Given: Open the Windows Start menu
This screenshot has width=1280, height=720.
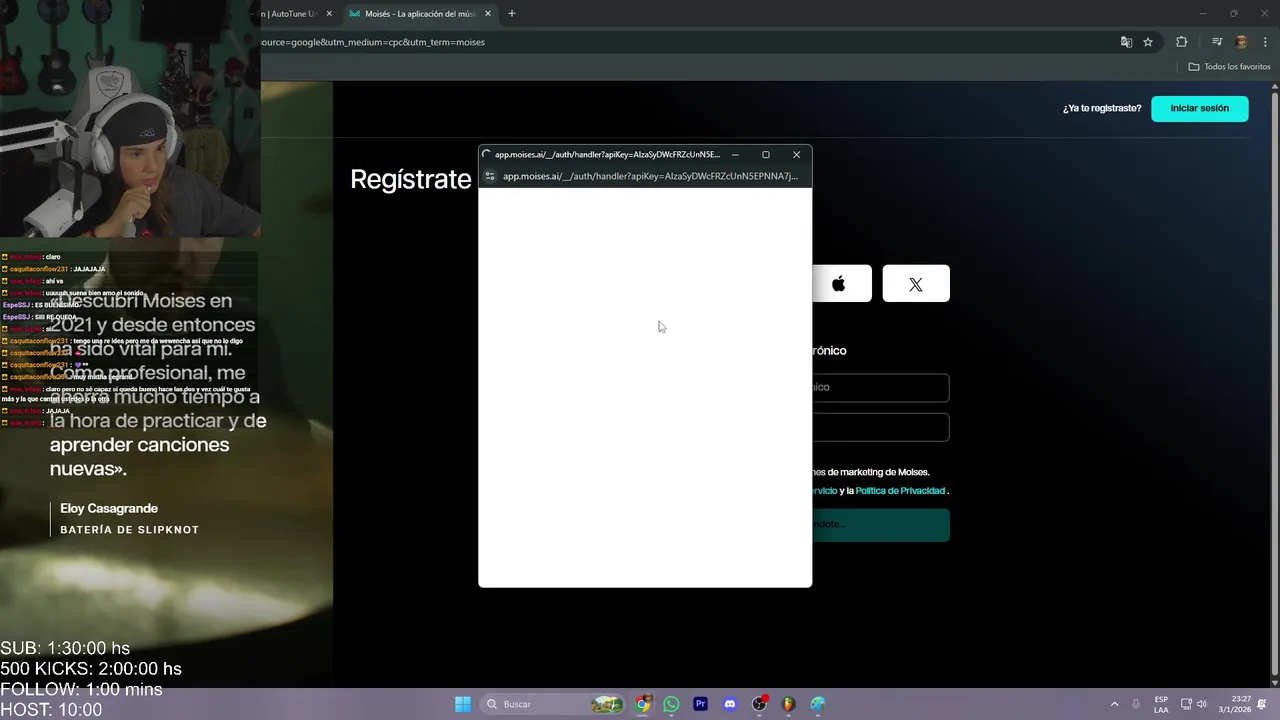Looking at the screenshot, I should 463,704.
